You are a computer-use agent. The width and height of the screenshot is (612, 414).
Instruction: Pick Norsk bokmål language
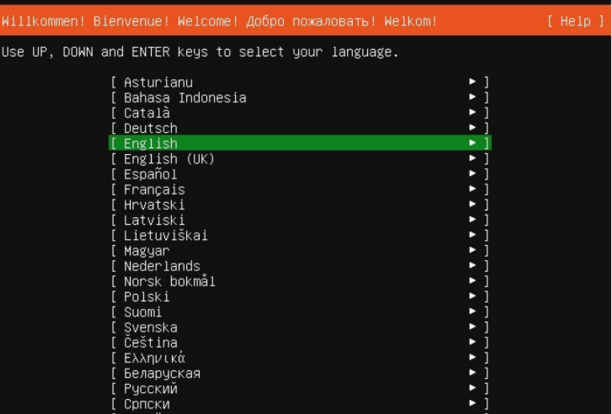point(299,281)
